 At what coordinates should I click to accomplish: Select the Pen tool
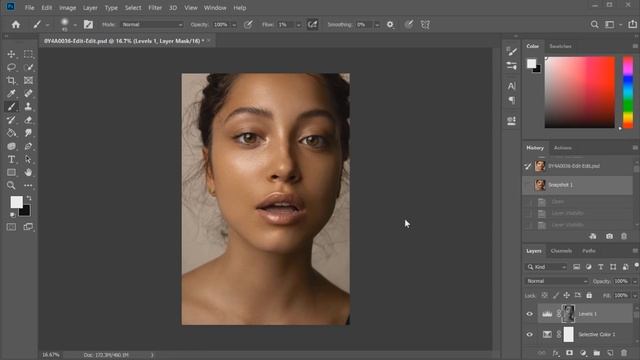[28, 146]
